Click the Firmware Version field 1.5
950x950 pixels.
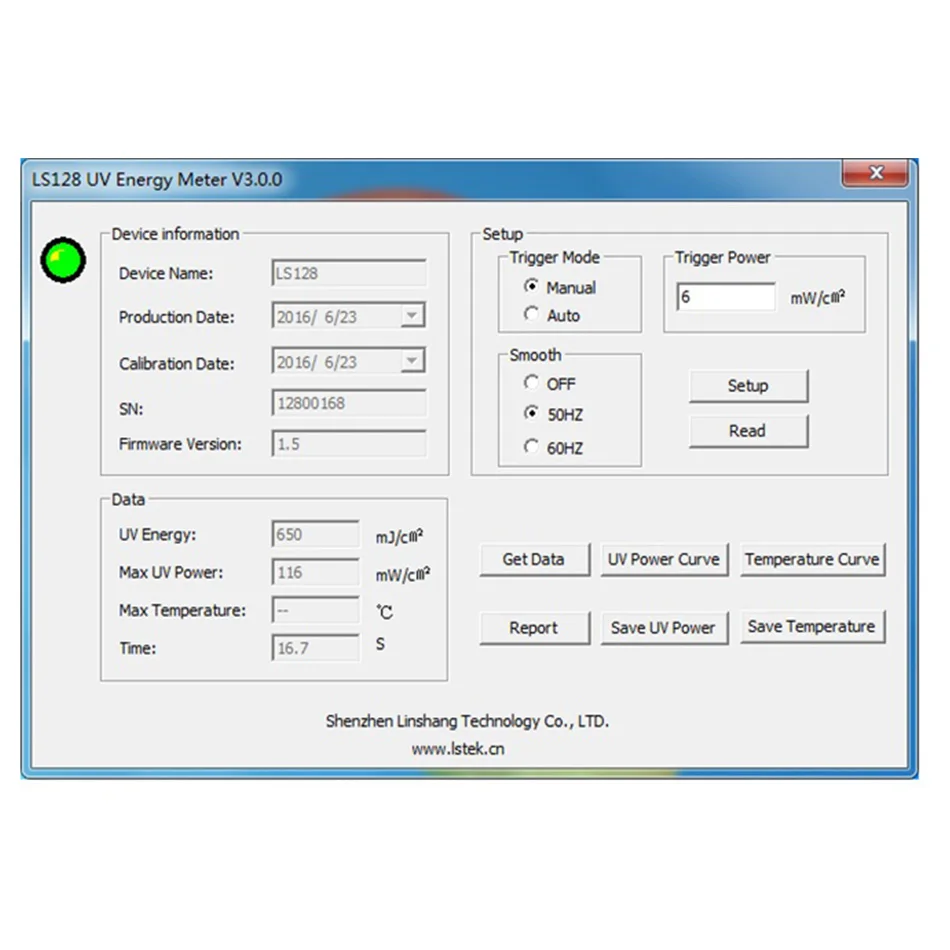tap(349, 443)
